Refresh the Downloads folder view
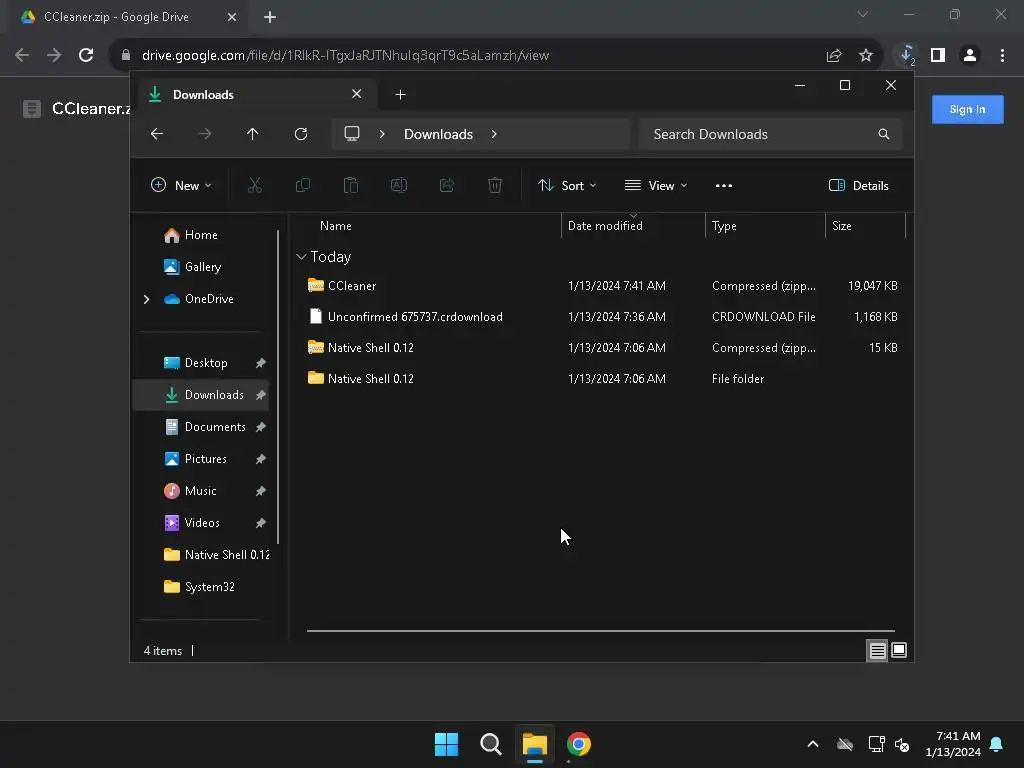1024x768 pixels. [300, 134]
